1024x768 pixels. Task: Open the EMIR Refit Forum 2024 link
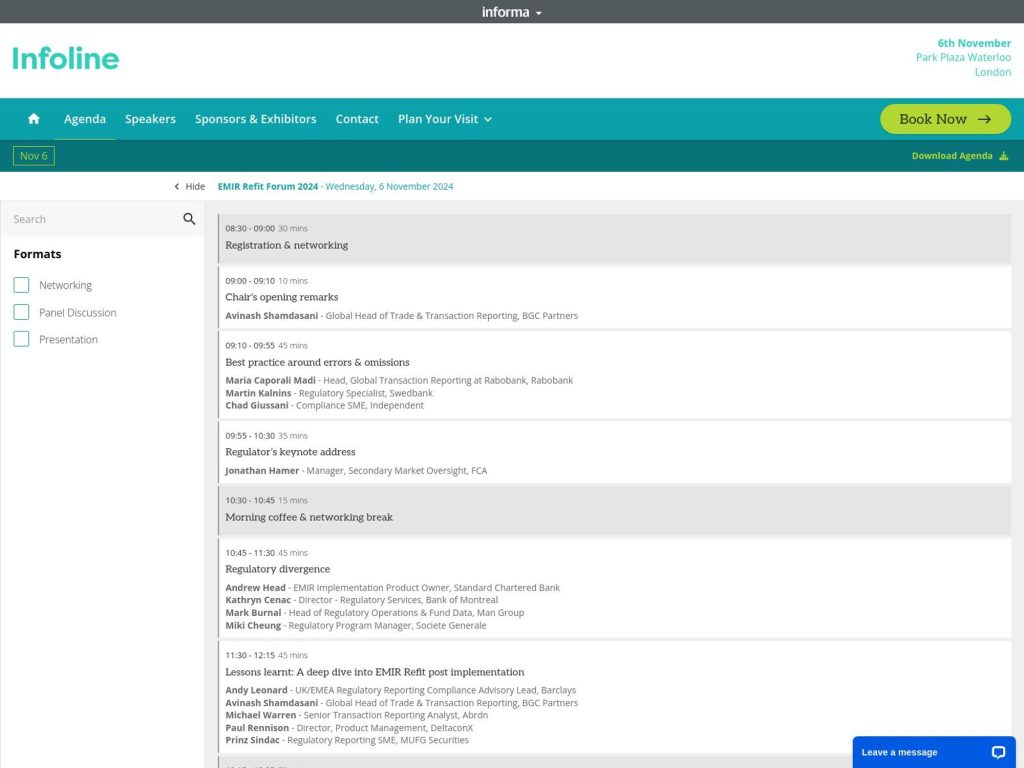click(x=268, y=186)
